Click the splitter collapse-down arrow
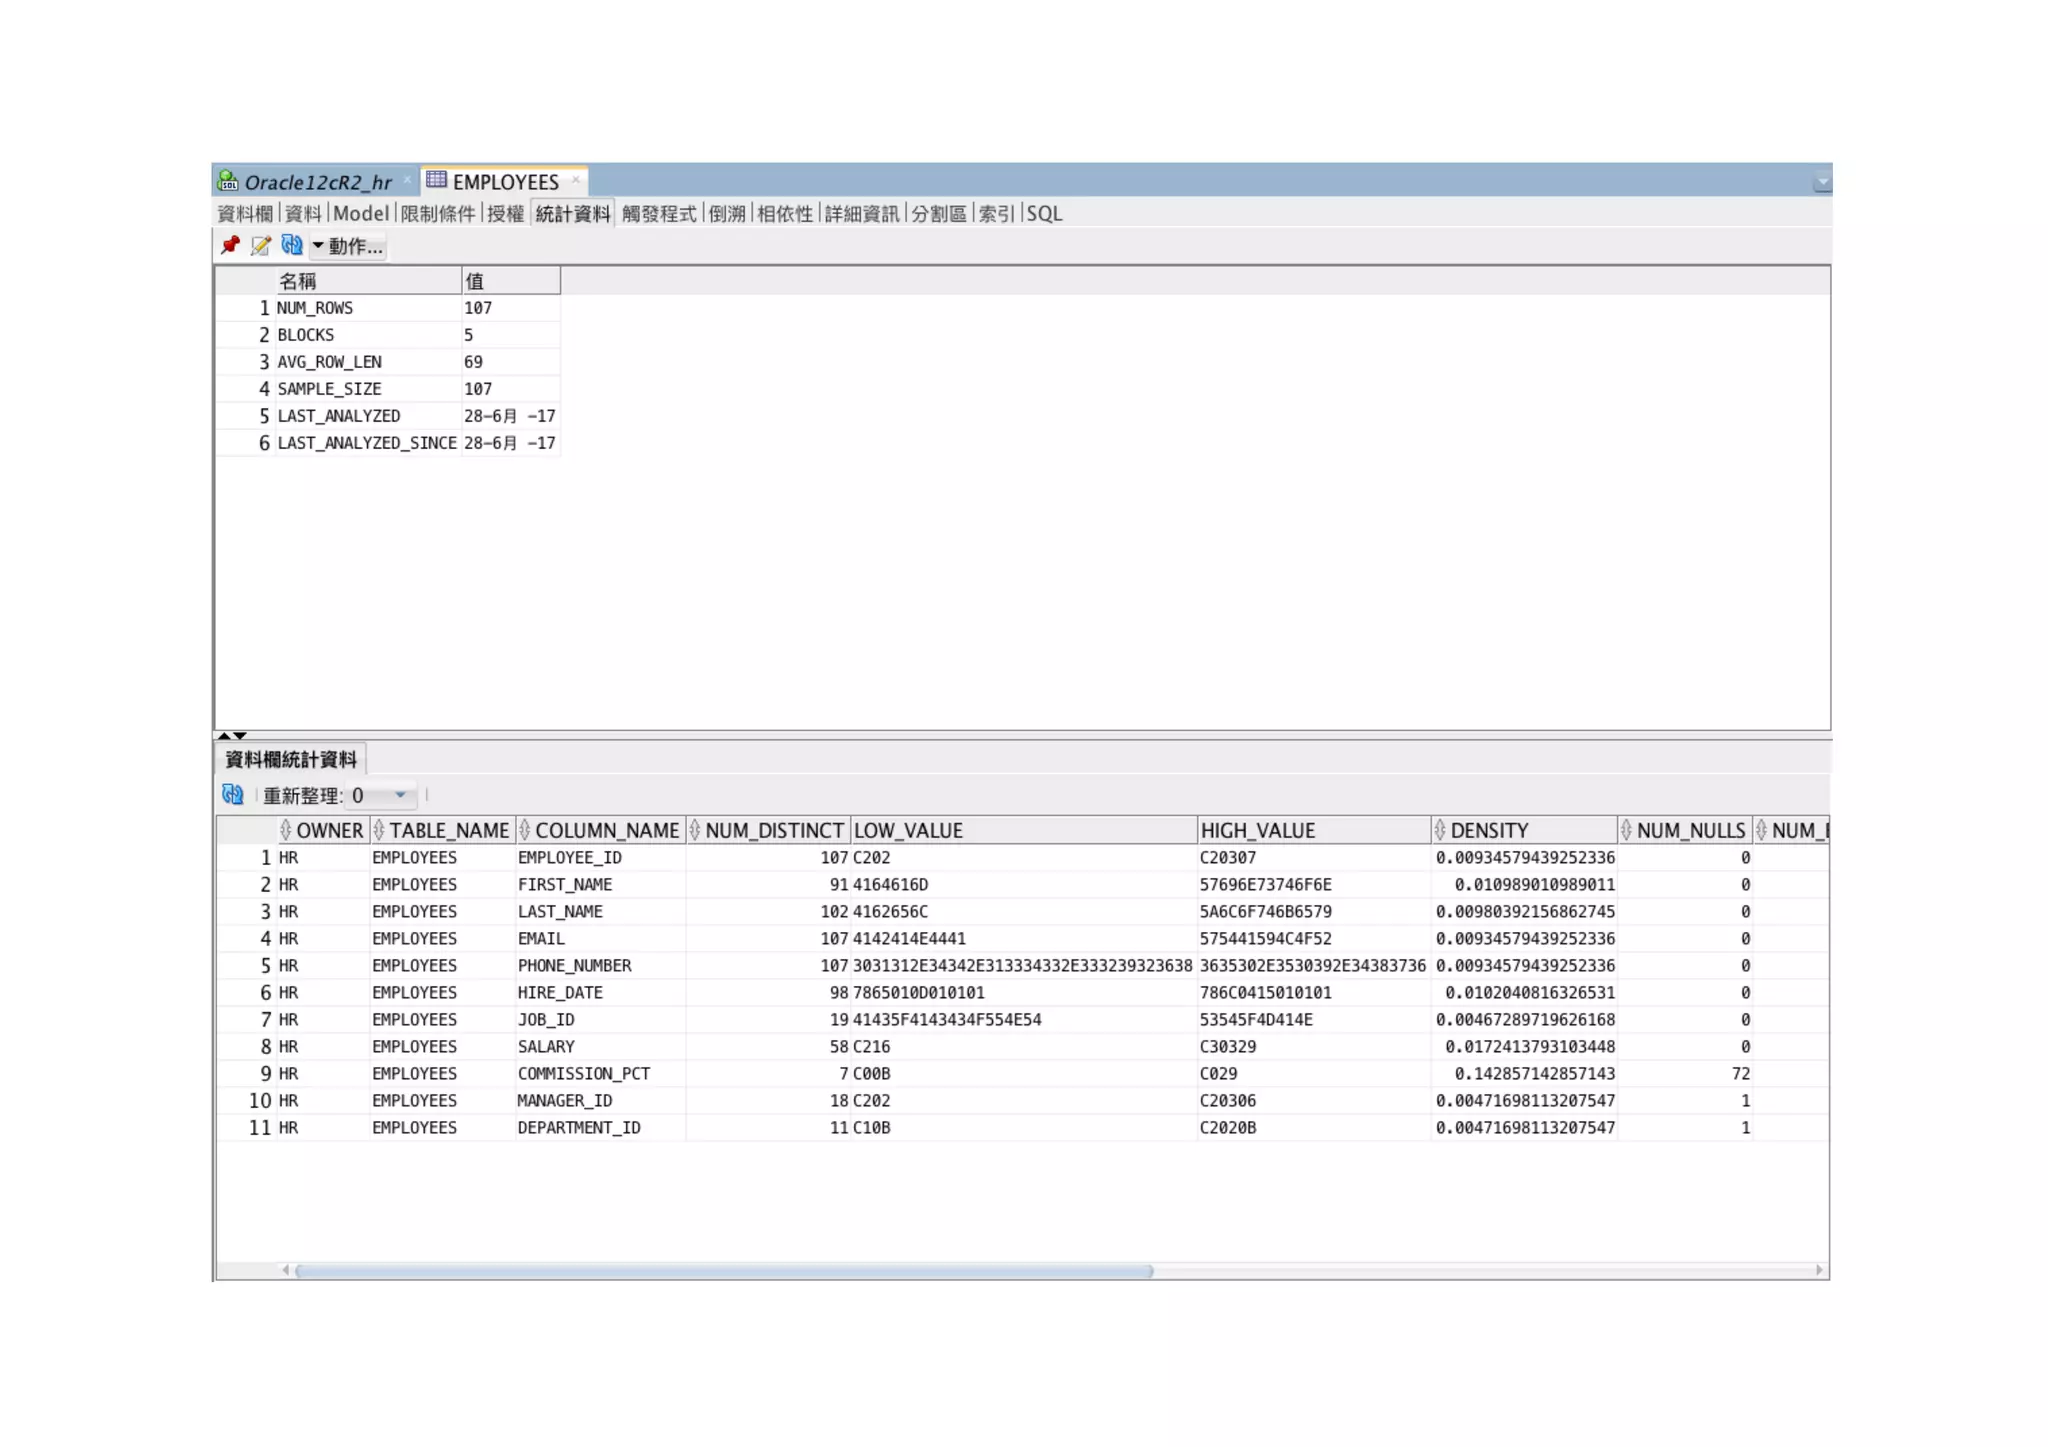The image size is (2048, 1447). (x=240, y=736)
